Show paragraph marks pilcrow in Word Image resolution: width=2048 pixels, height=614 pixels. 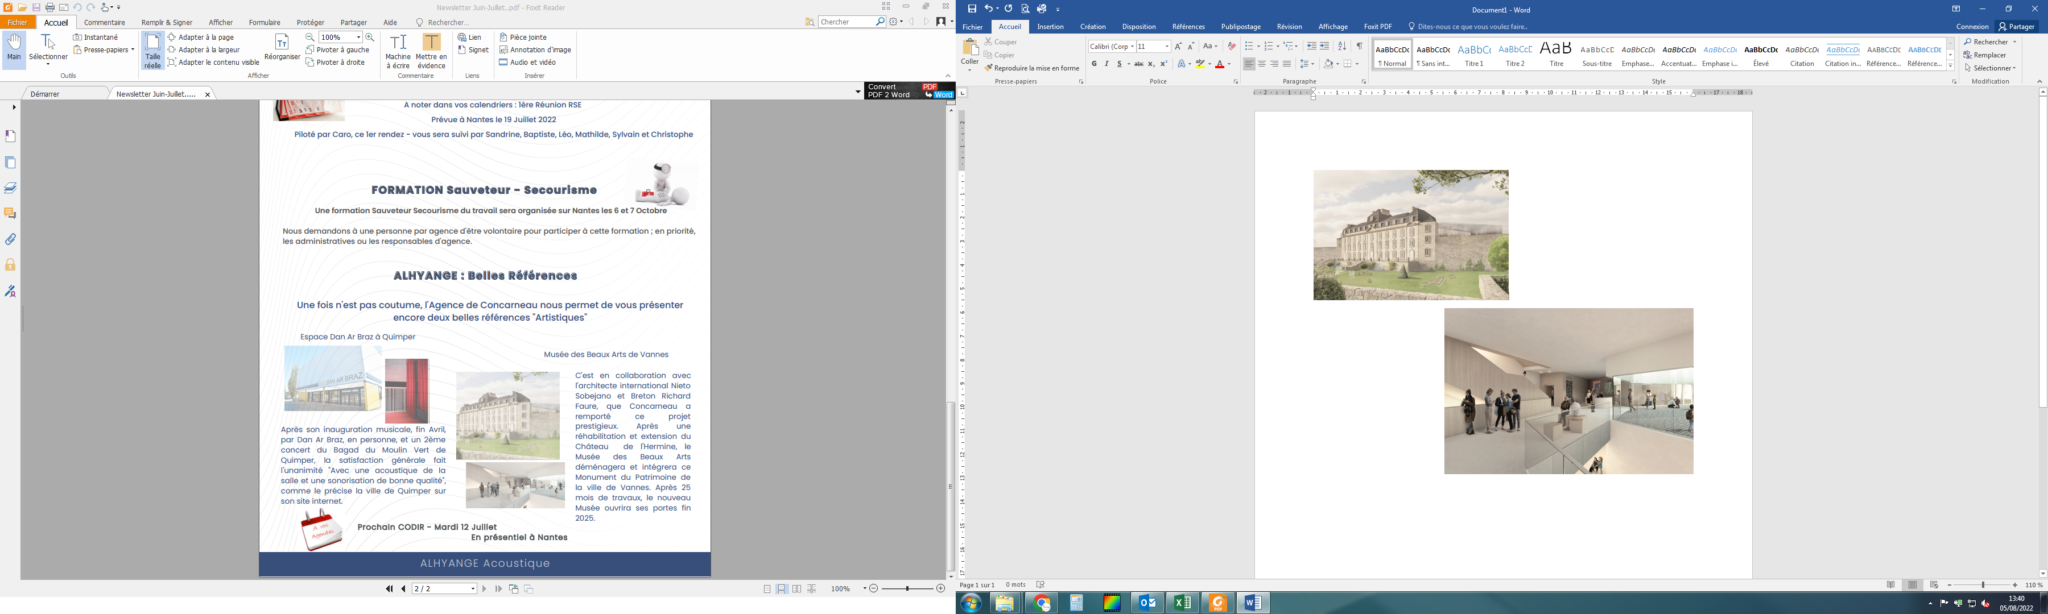pos(1359,46)
